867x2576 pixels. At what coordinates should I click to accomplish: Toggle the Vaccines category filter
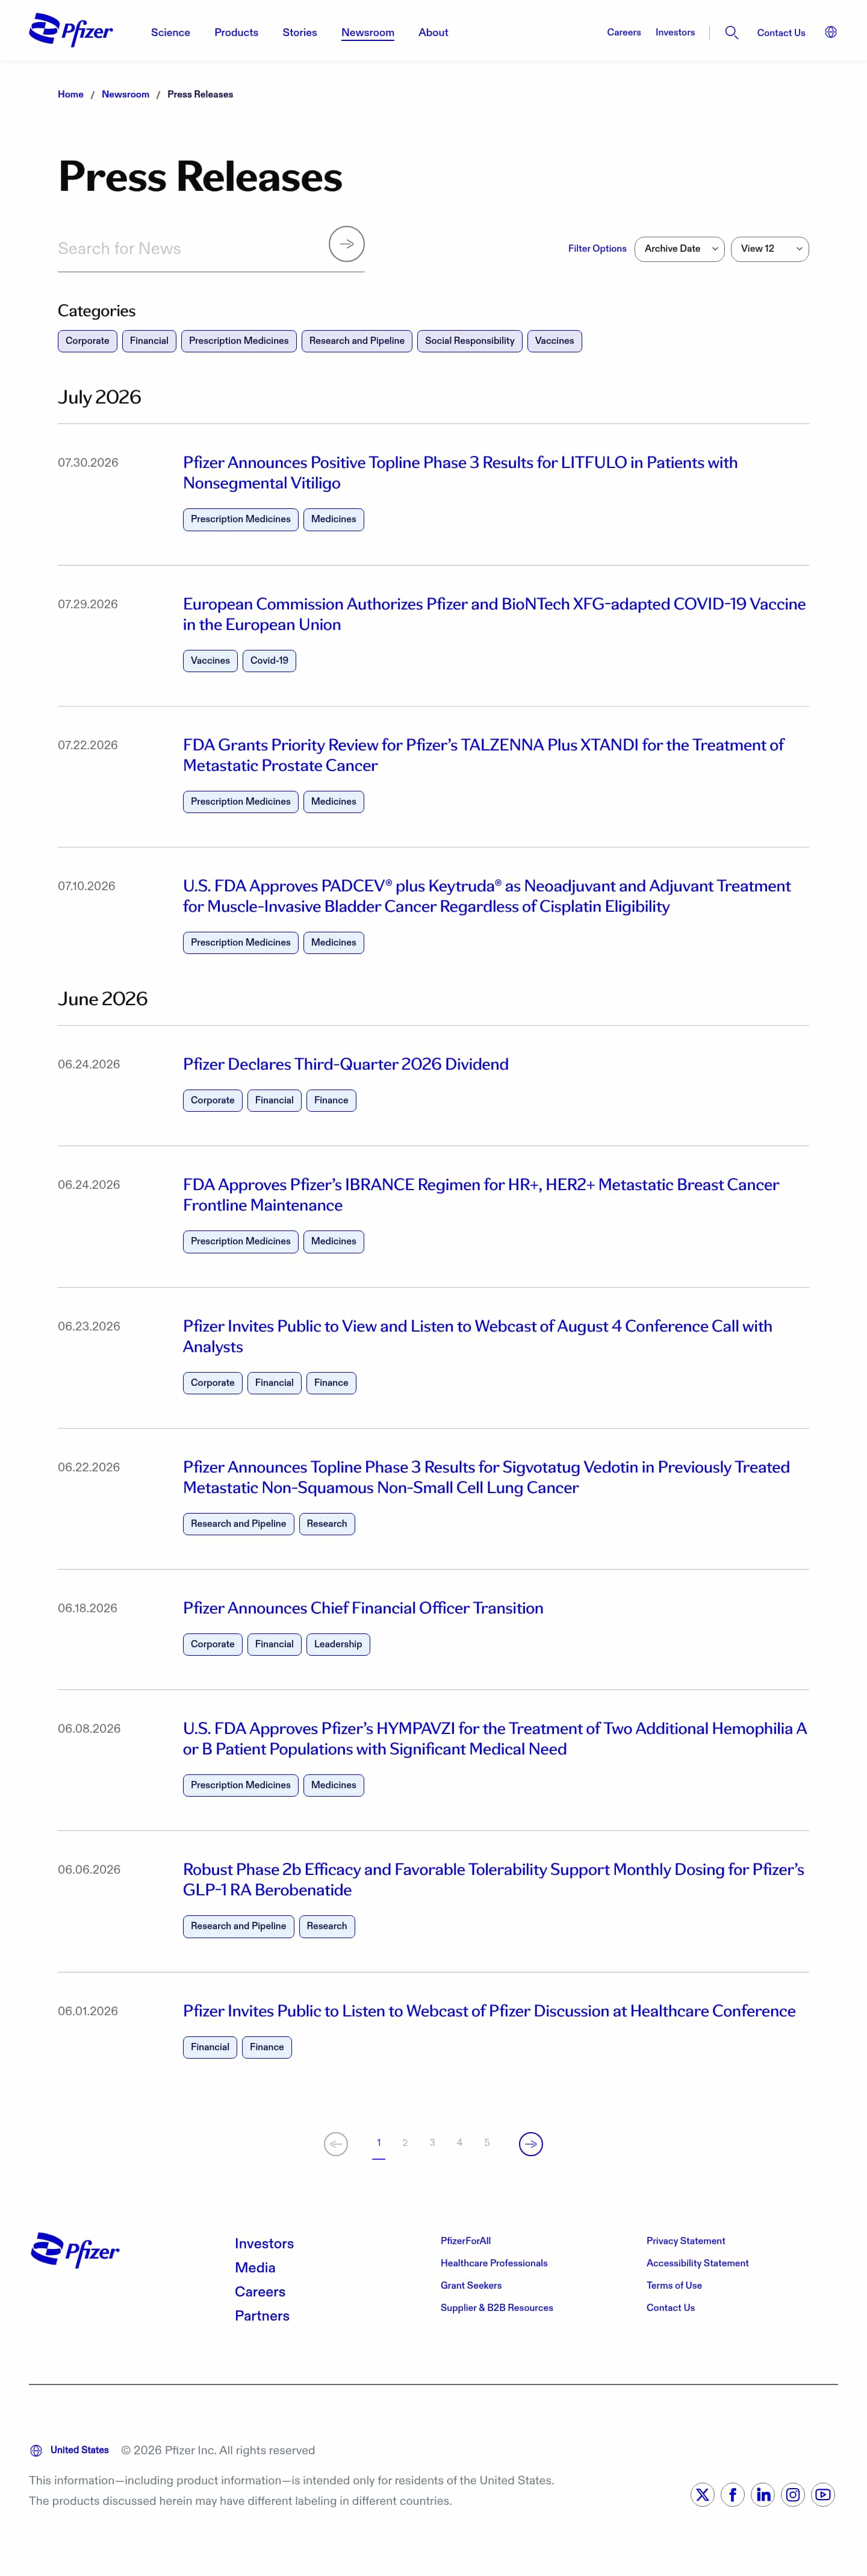pos(554,341)
